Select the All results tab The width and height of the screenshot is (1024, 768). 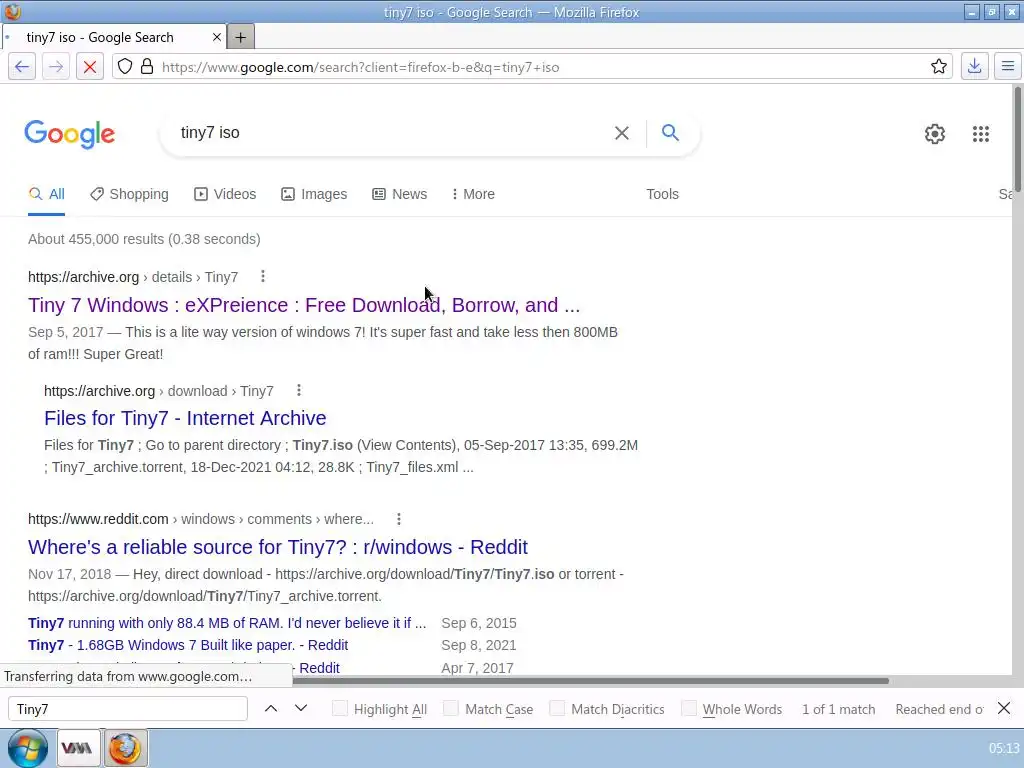[x=46, y=194]
